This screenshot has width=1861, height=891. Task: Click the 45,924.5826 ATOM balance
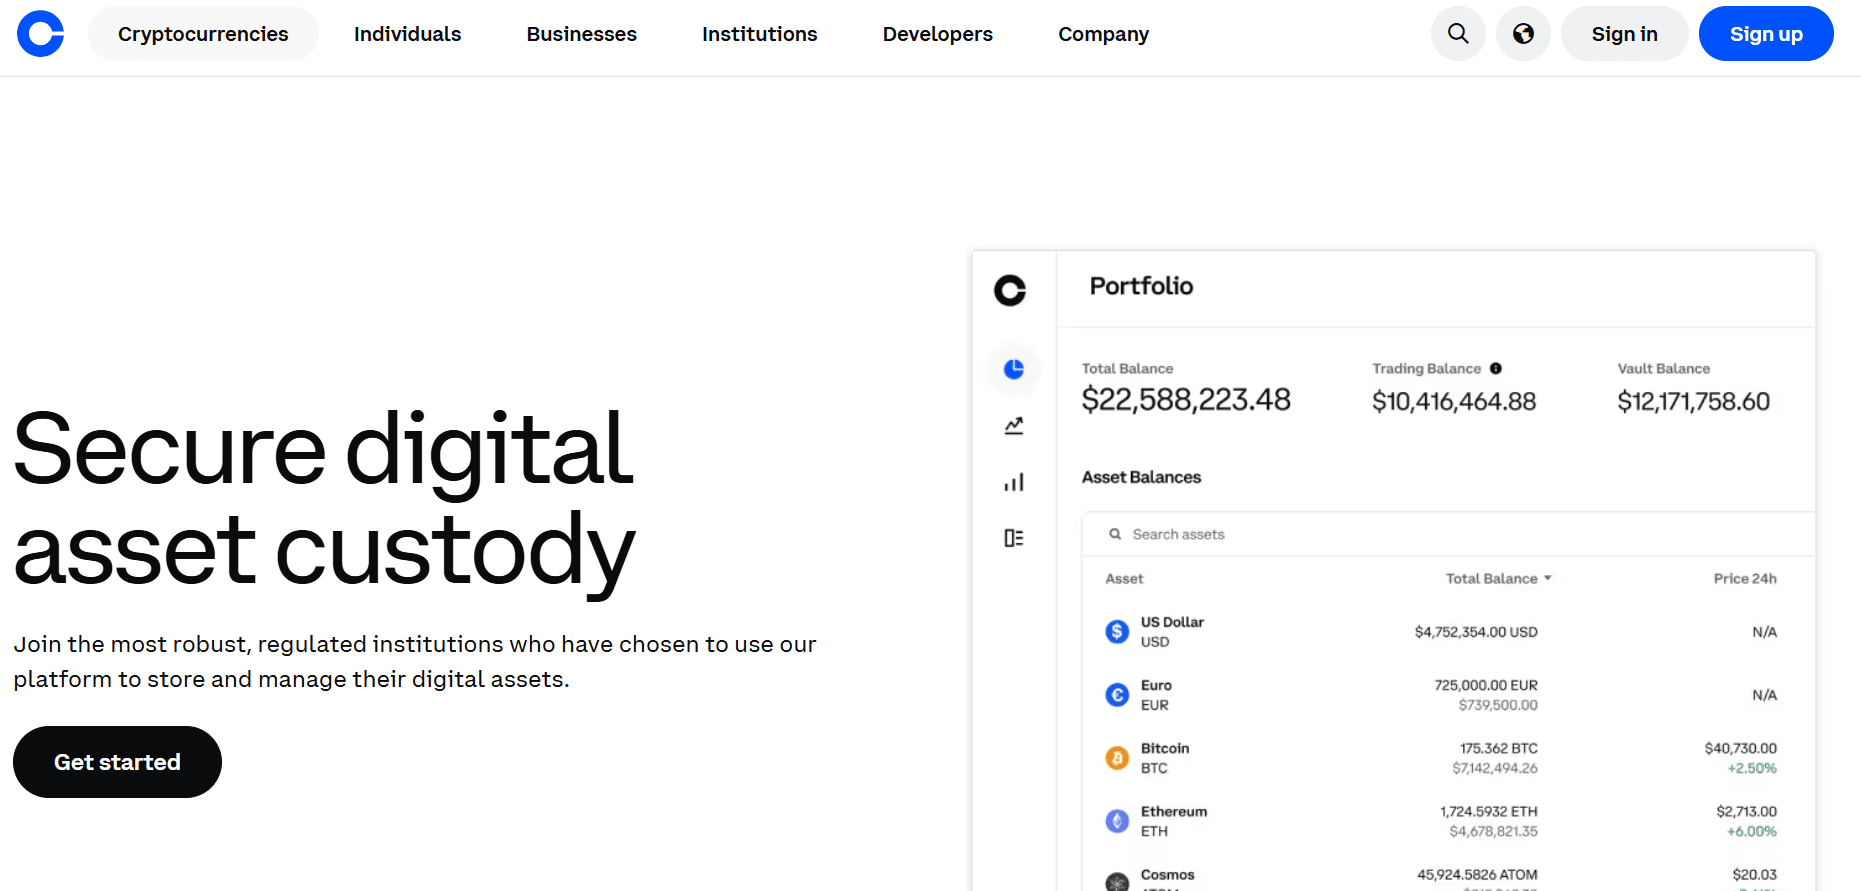click(x=1477, y=874)
